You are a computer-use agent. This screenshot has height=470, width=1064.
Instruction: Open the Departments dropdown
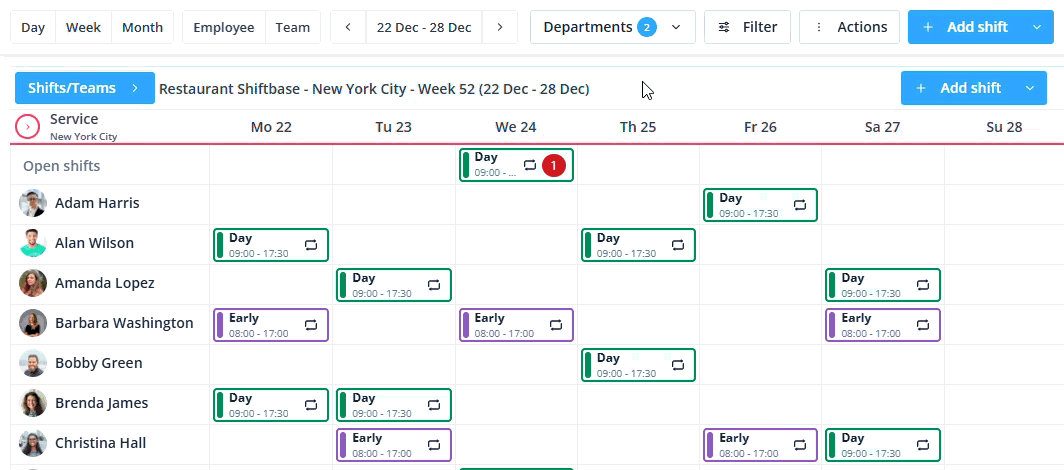click(x=613, y=27)
